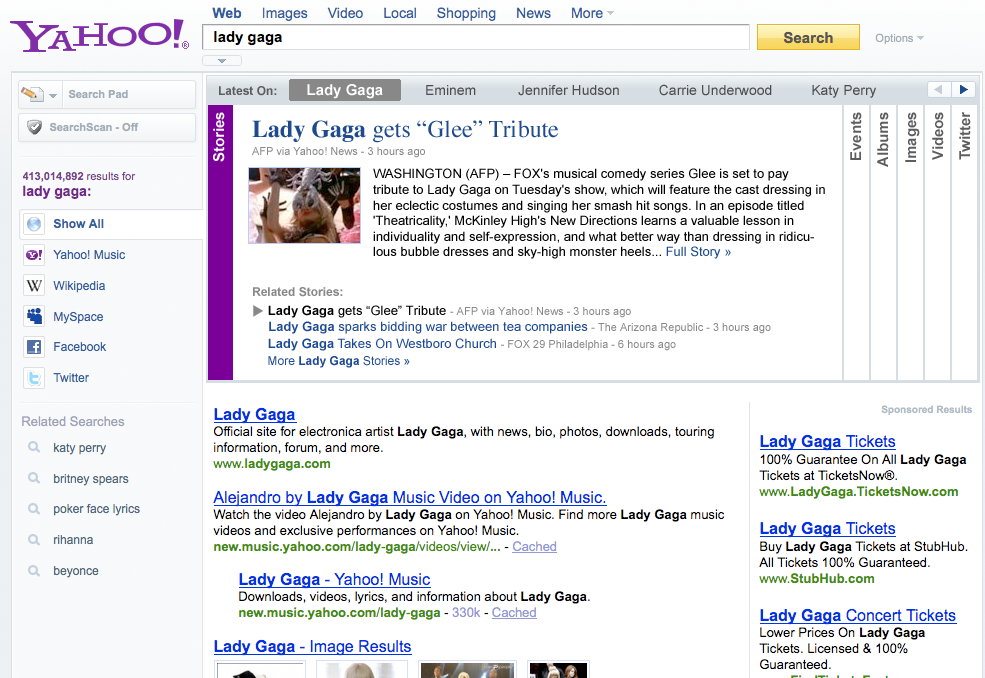Click the Yahoo! Music sidebar icon
Viewport: 985px width, 678px height.
(x=34, y=255)
